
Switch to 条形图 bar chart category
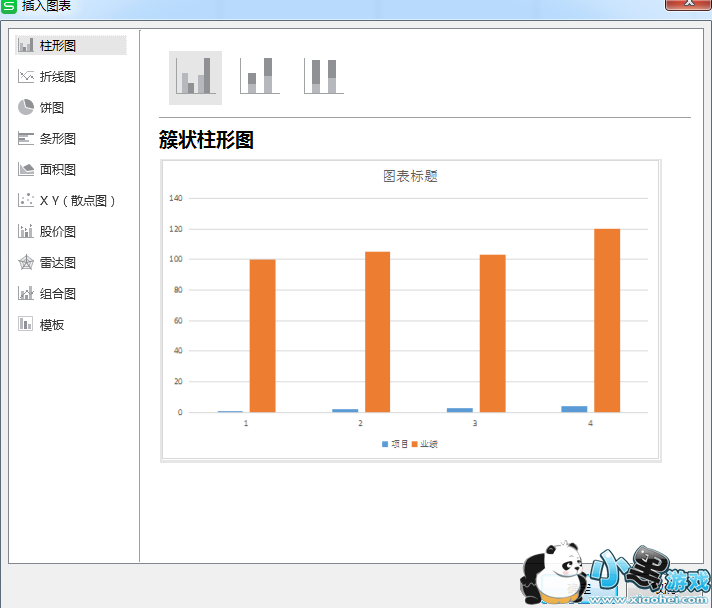(x=57, y=138)
